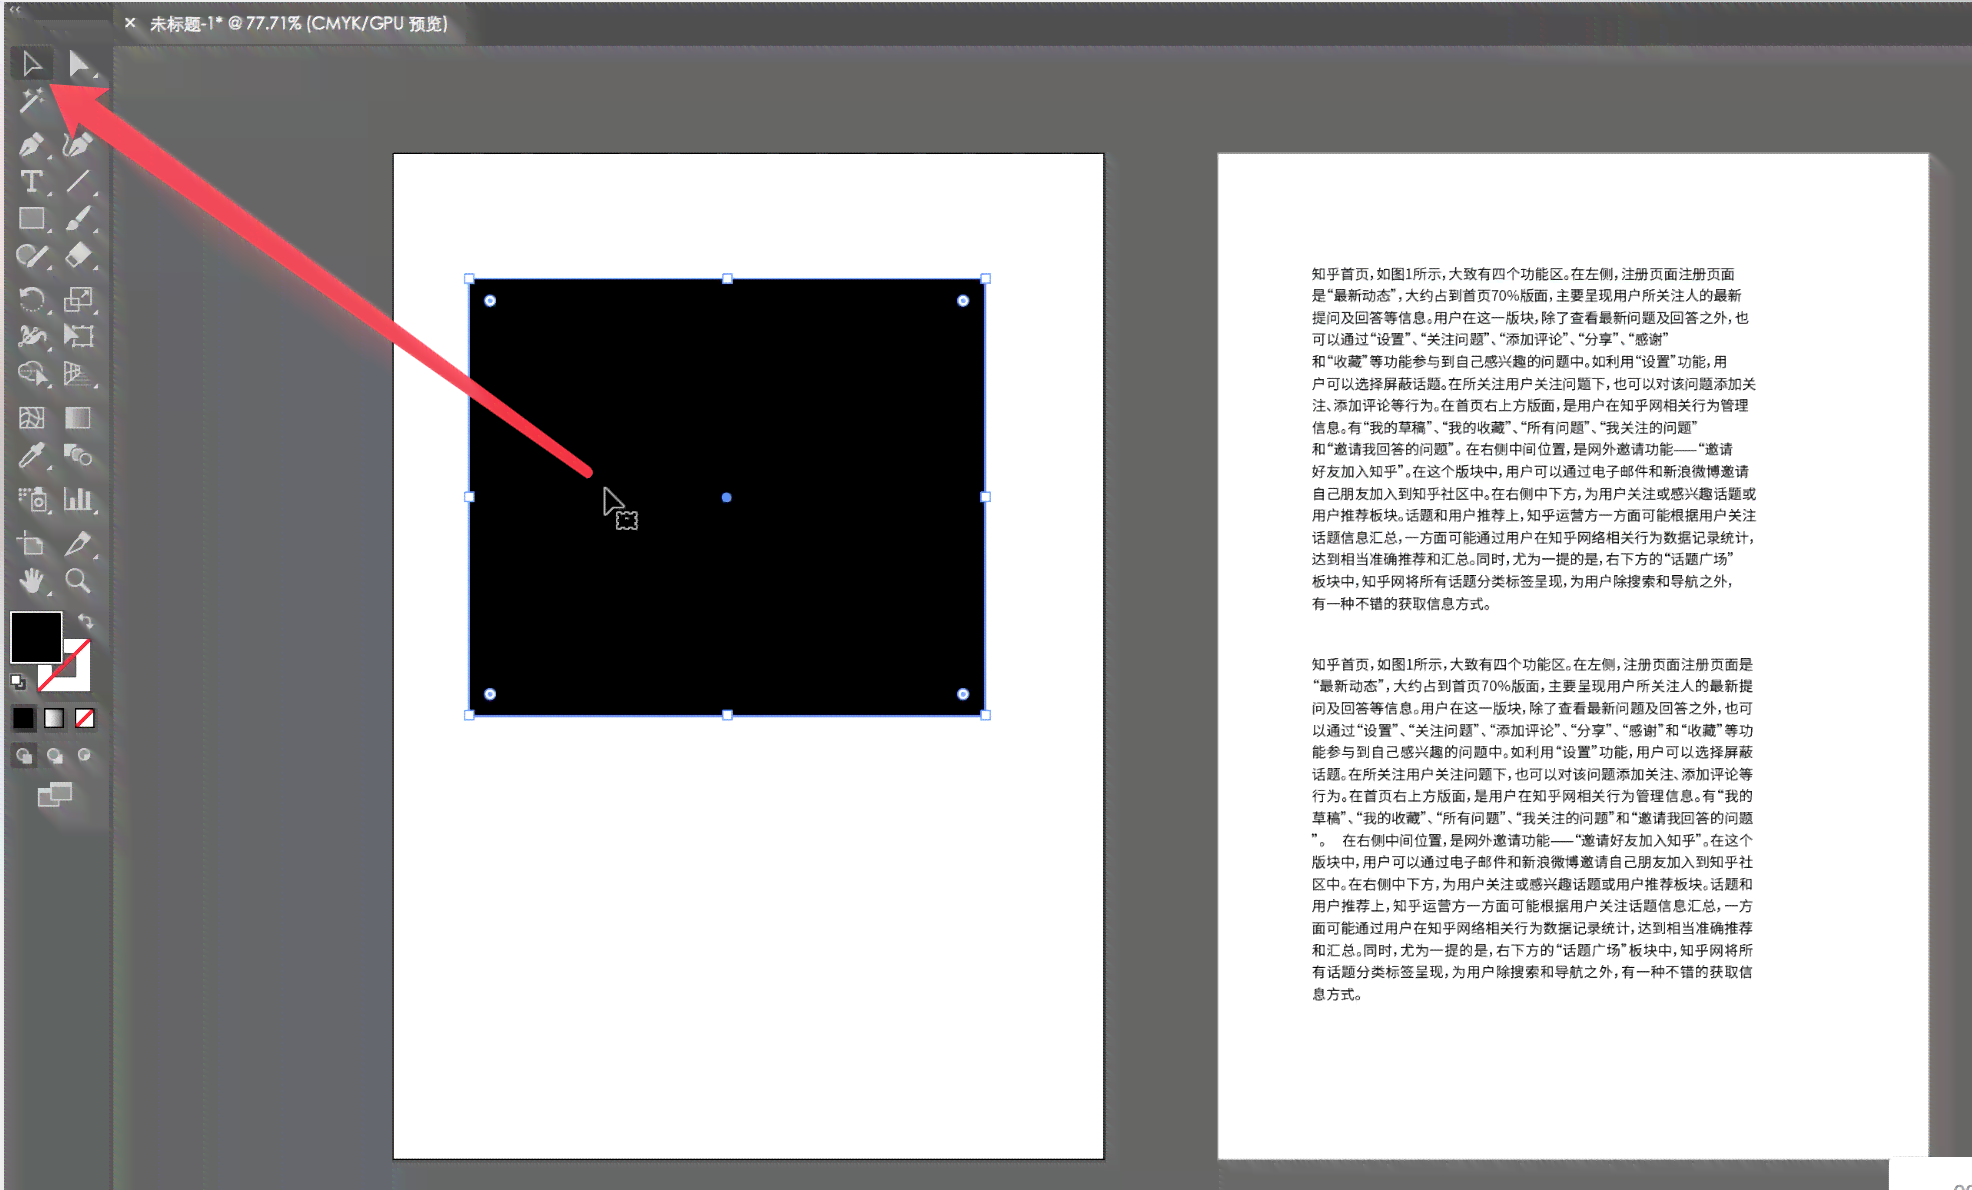Select the Magic Wand tool
Screen dimensions: 1972x1190
(x=32, y=102)
